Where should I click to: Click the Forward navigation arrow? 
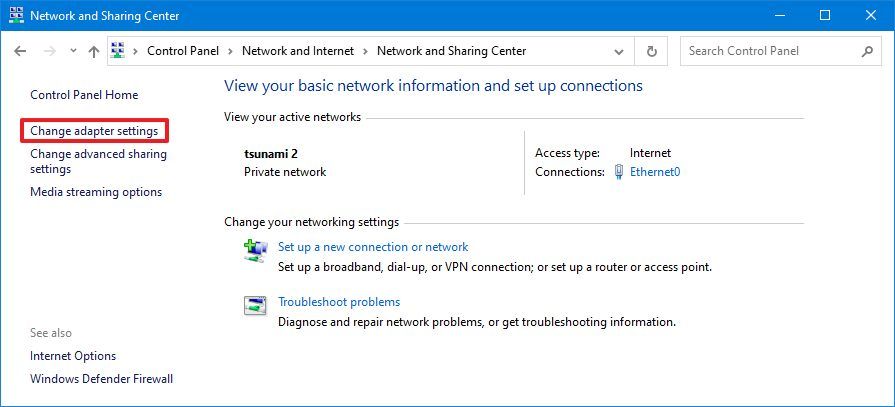[50, 51]
